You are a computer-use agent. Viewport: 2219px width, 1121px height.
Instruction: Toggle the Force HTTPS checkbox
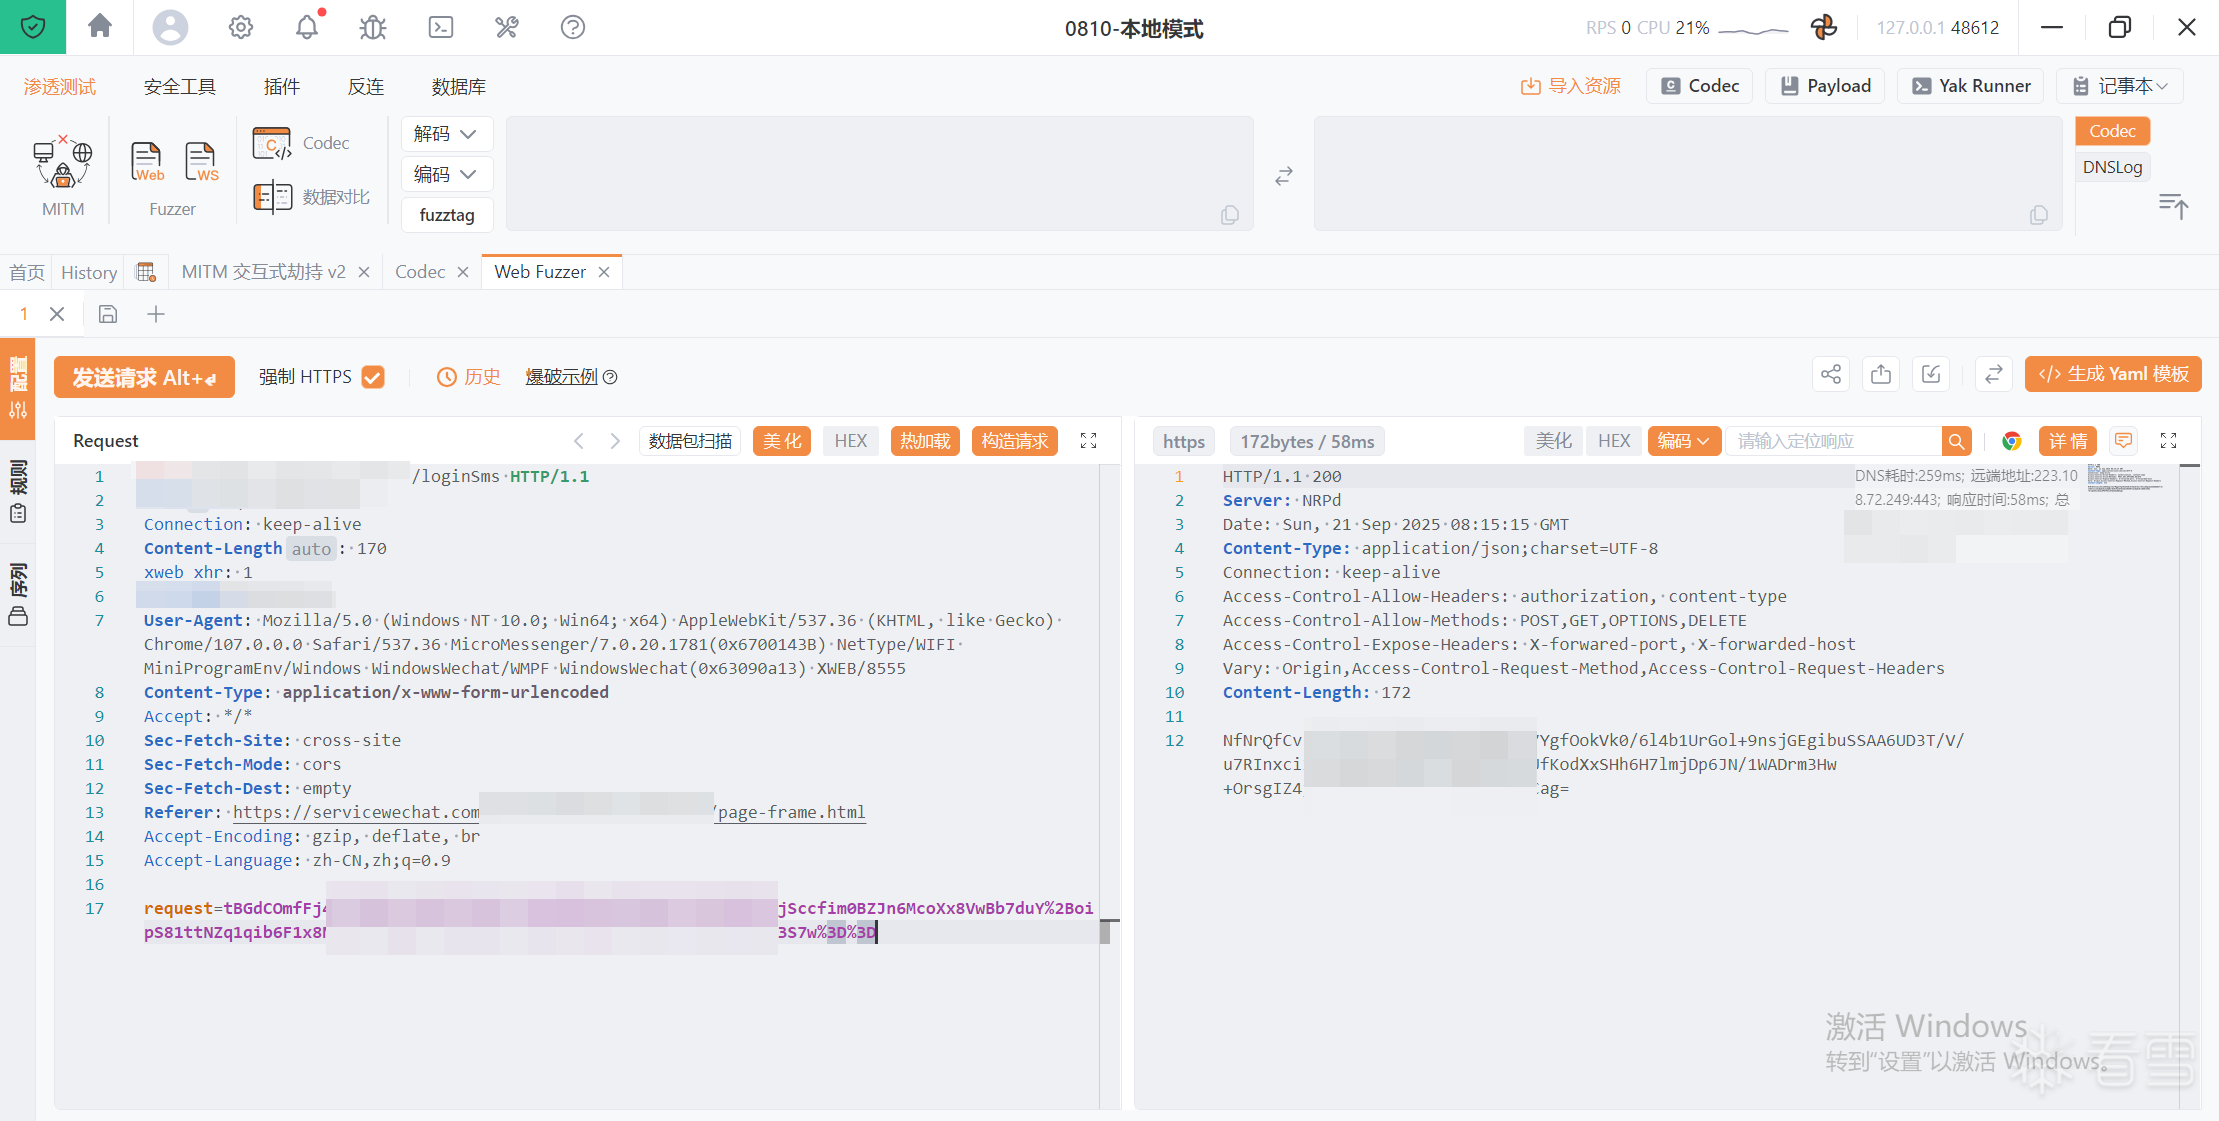point(373,377)
